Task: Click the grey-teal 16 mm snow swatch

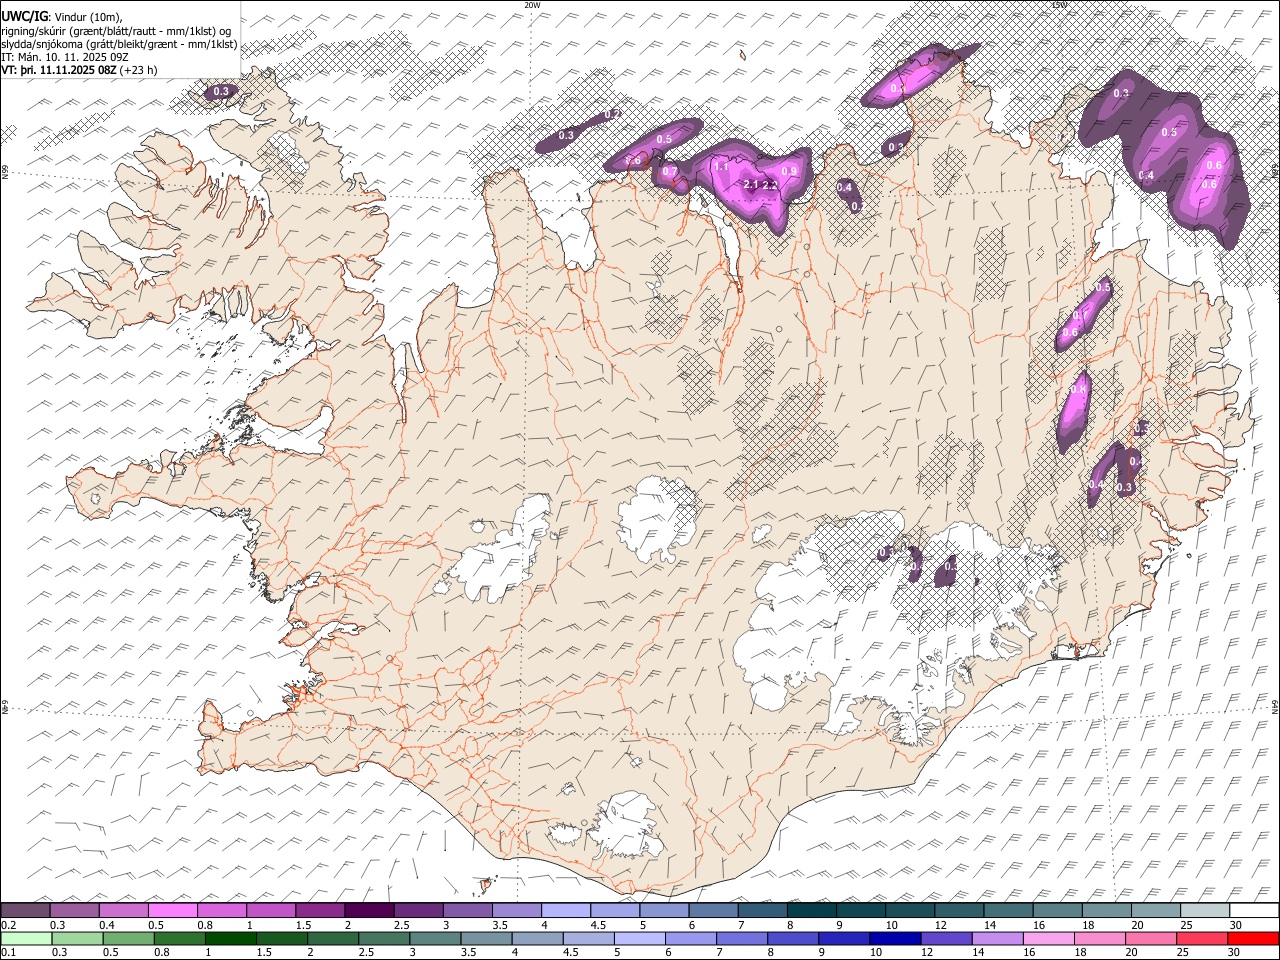Action: point(1057,910)
